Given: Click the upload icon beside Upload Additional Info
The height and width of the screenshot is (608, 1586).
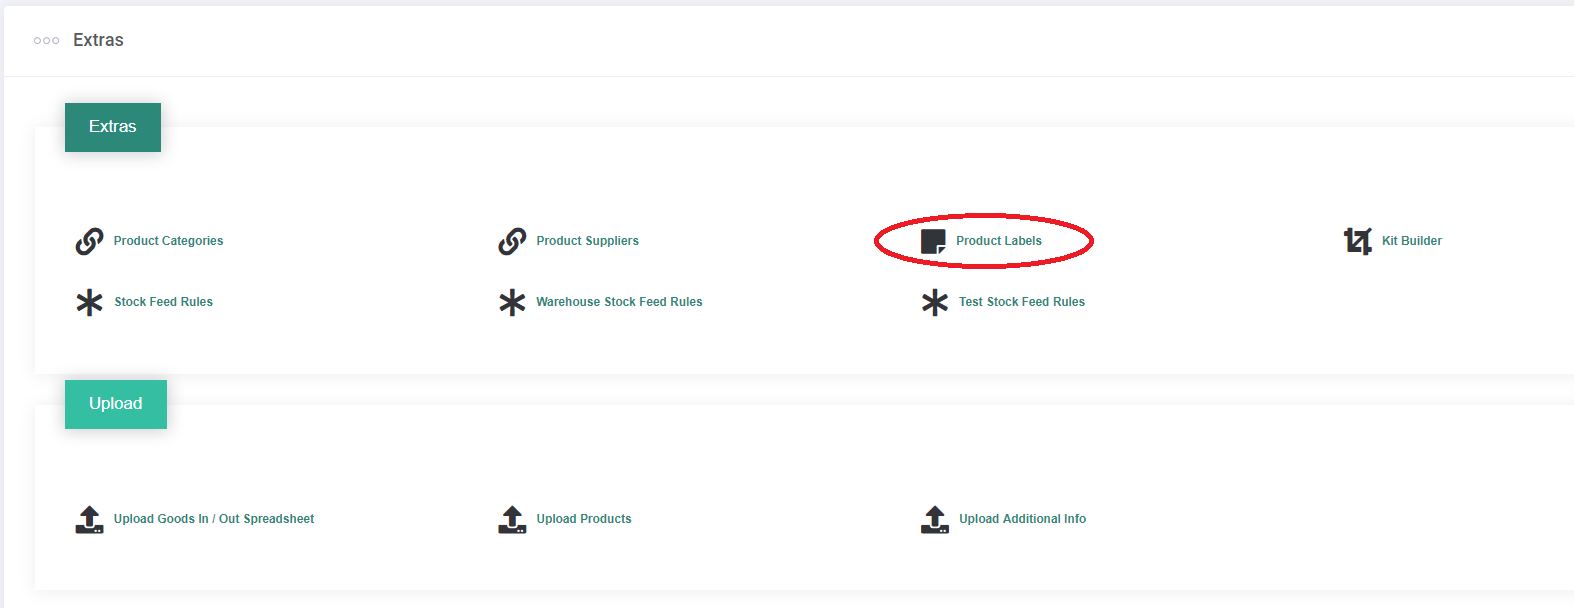Looking at the screenshot, I should 935,519.
